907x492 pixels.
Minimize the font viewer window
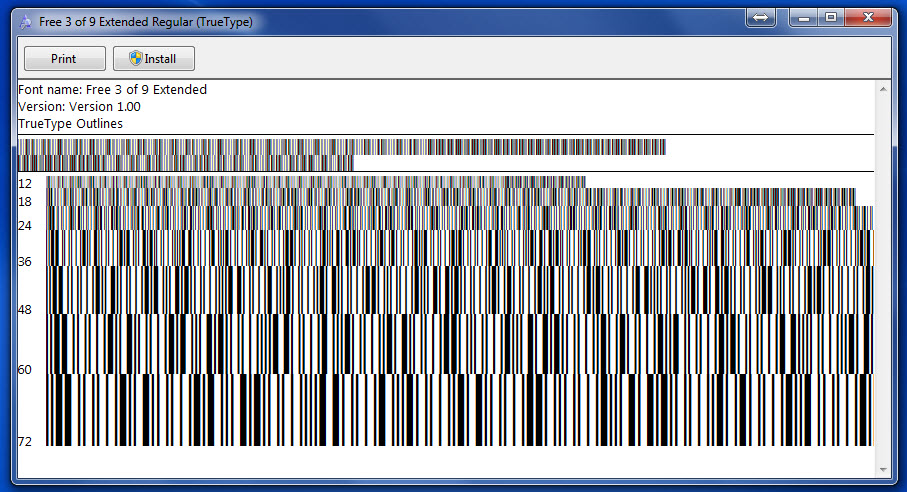(803, 17)
